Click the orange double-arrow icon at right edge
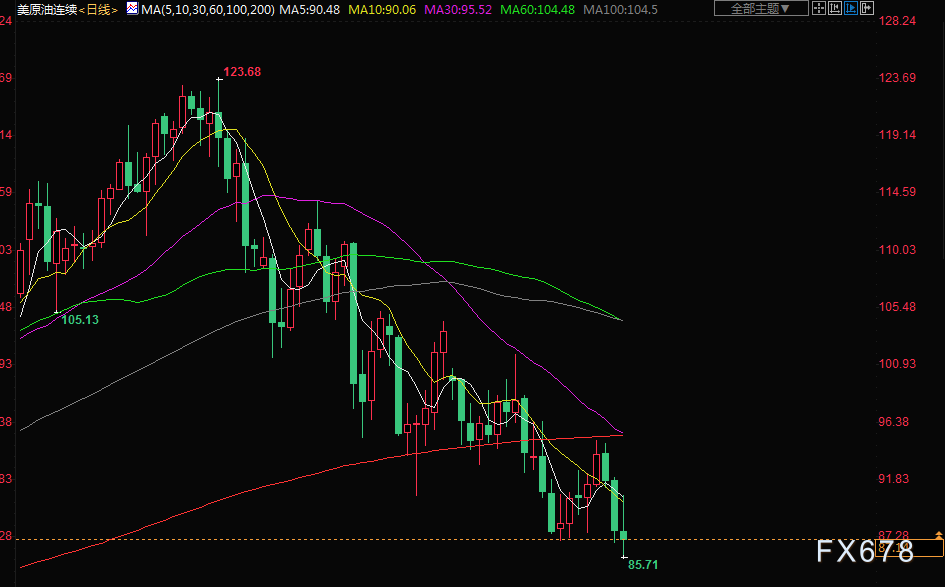The width and height of the screenshot is (945, 587). tap(938, 536)
